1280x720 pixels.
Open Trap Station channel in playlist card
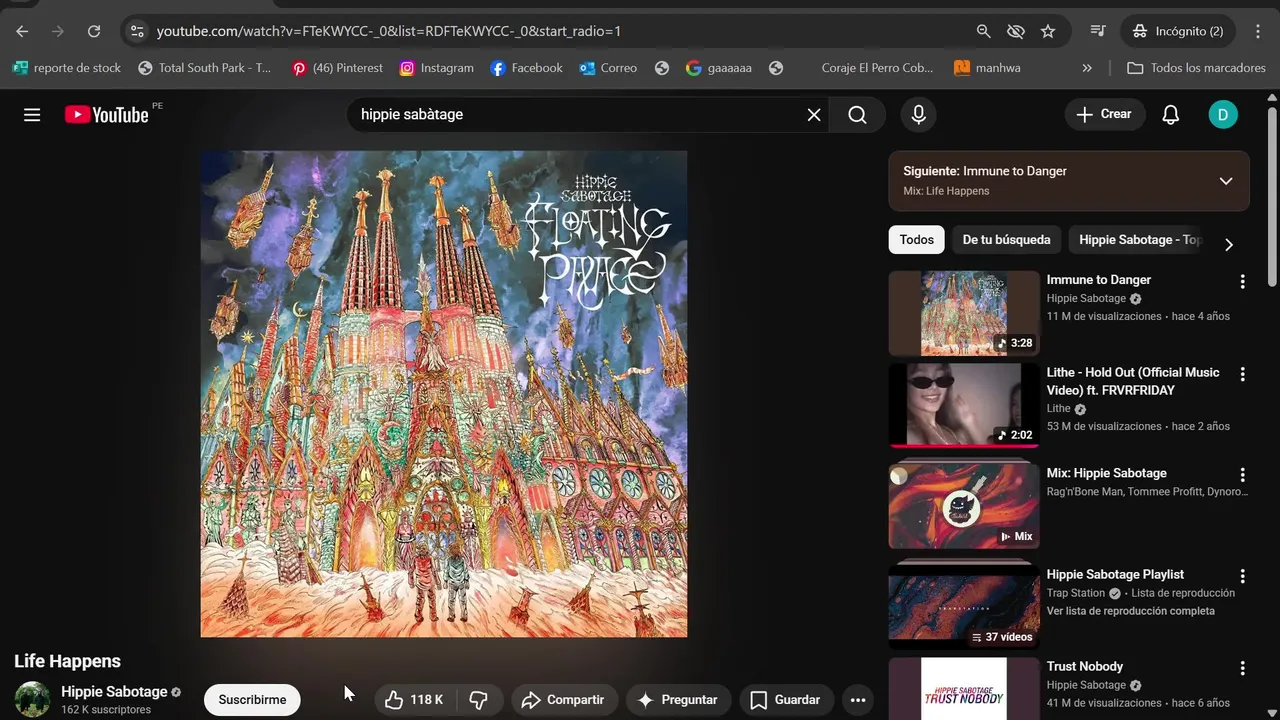(x=1075, y=593)
